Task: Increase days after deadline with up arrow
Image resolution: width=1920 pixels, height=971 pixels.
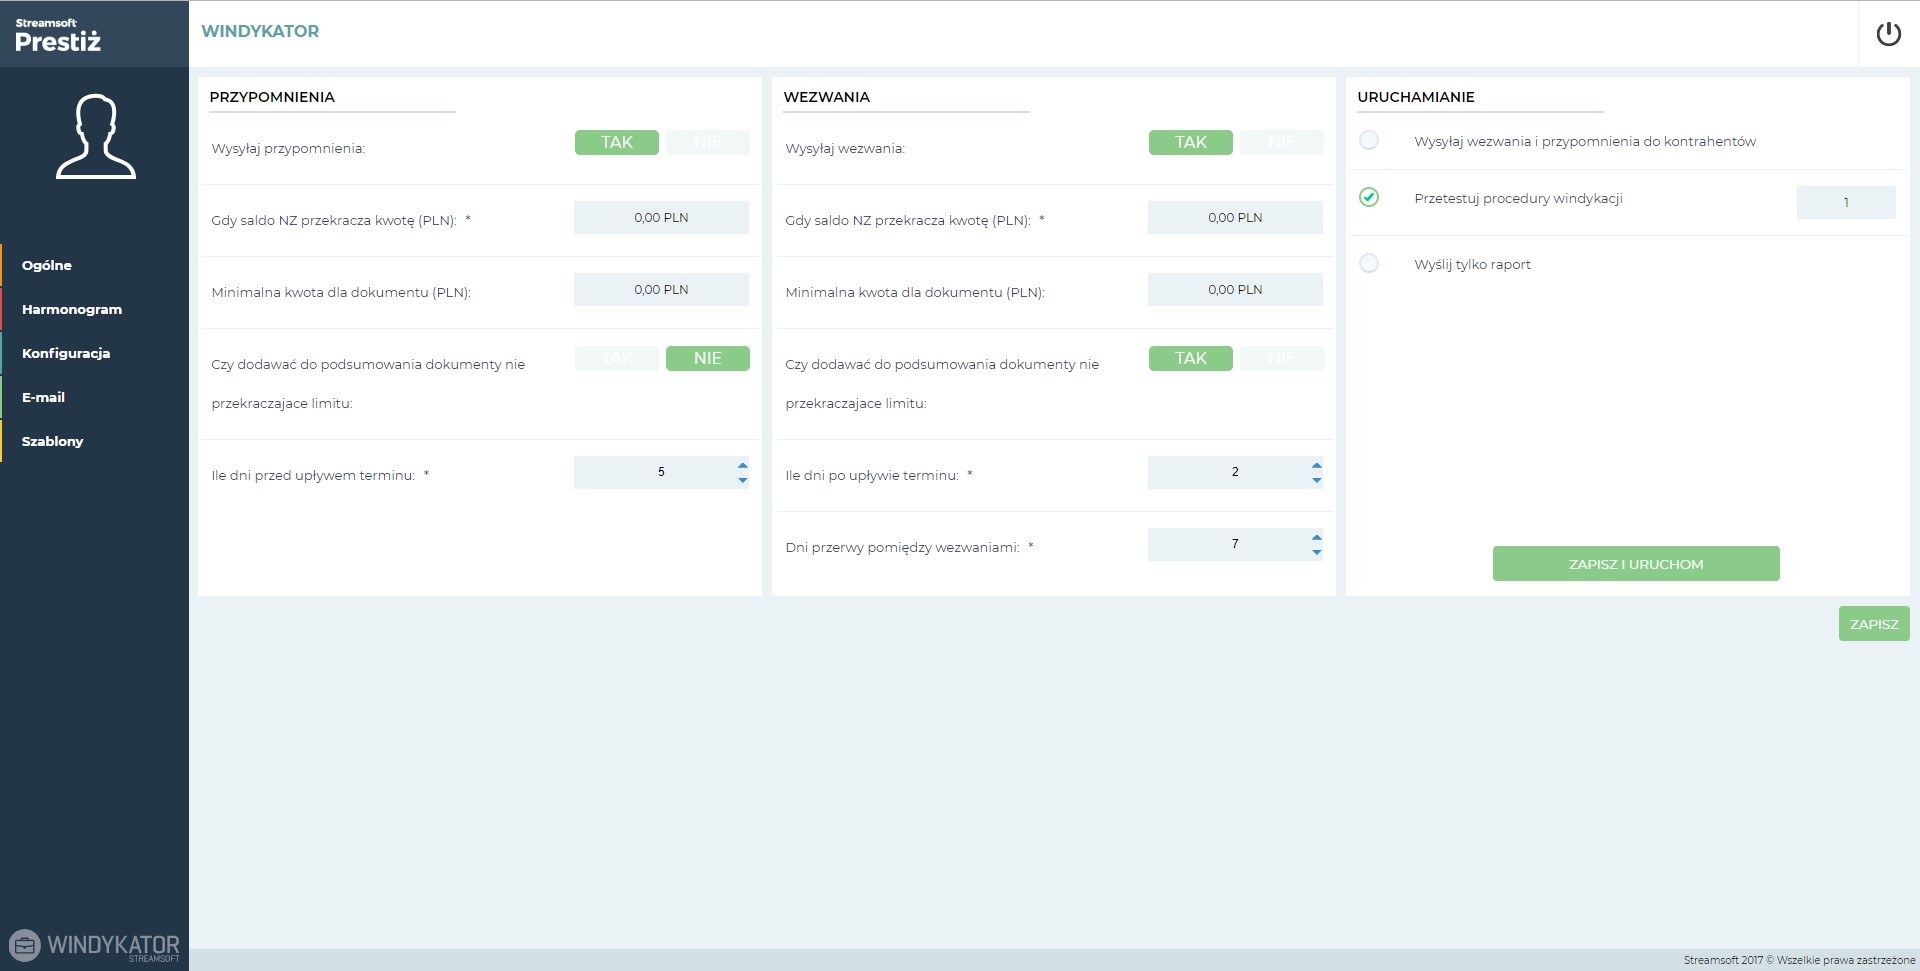Action: pyautogui.click(x=1316, y=465)
